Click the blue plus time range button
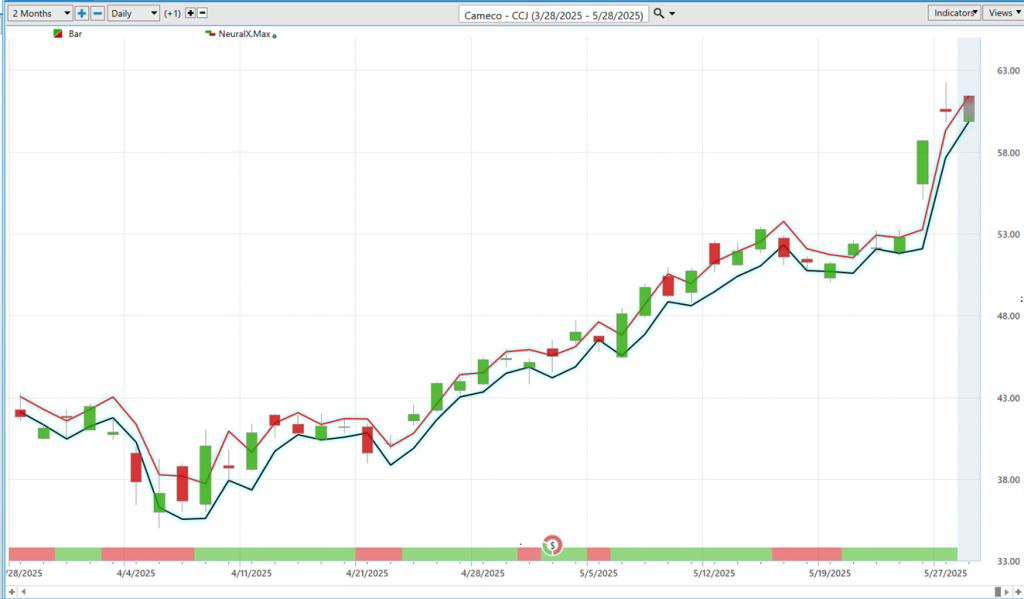Screen dimensions: 1024x599 pos(82,13)
